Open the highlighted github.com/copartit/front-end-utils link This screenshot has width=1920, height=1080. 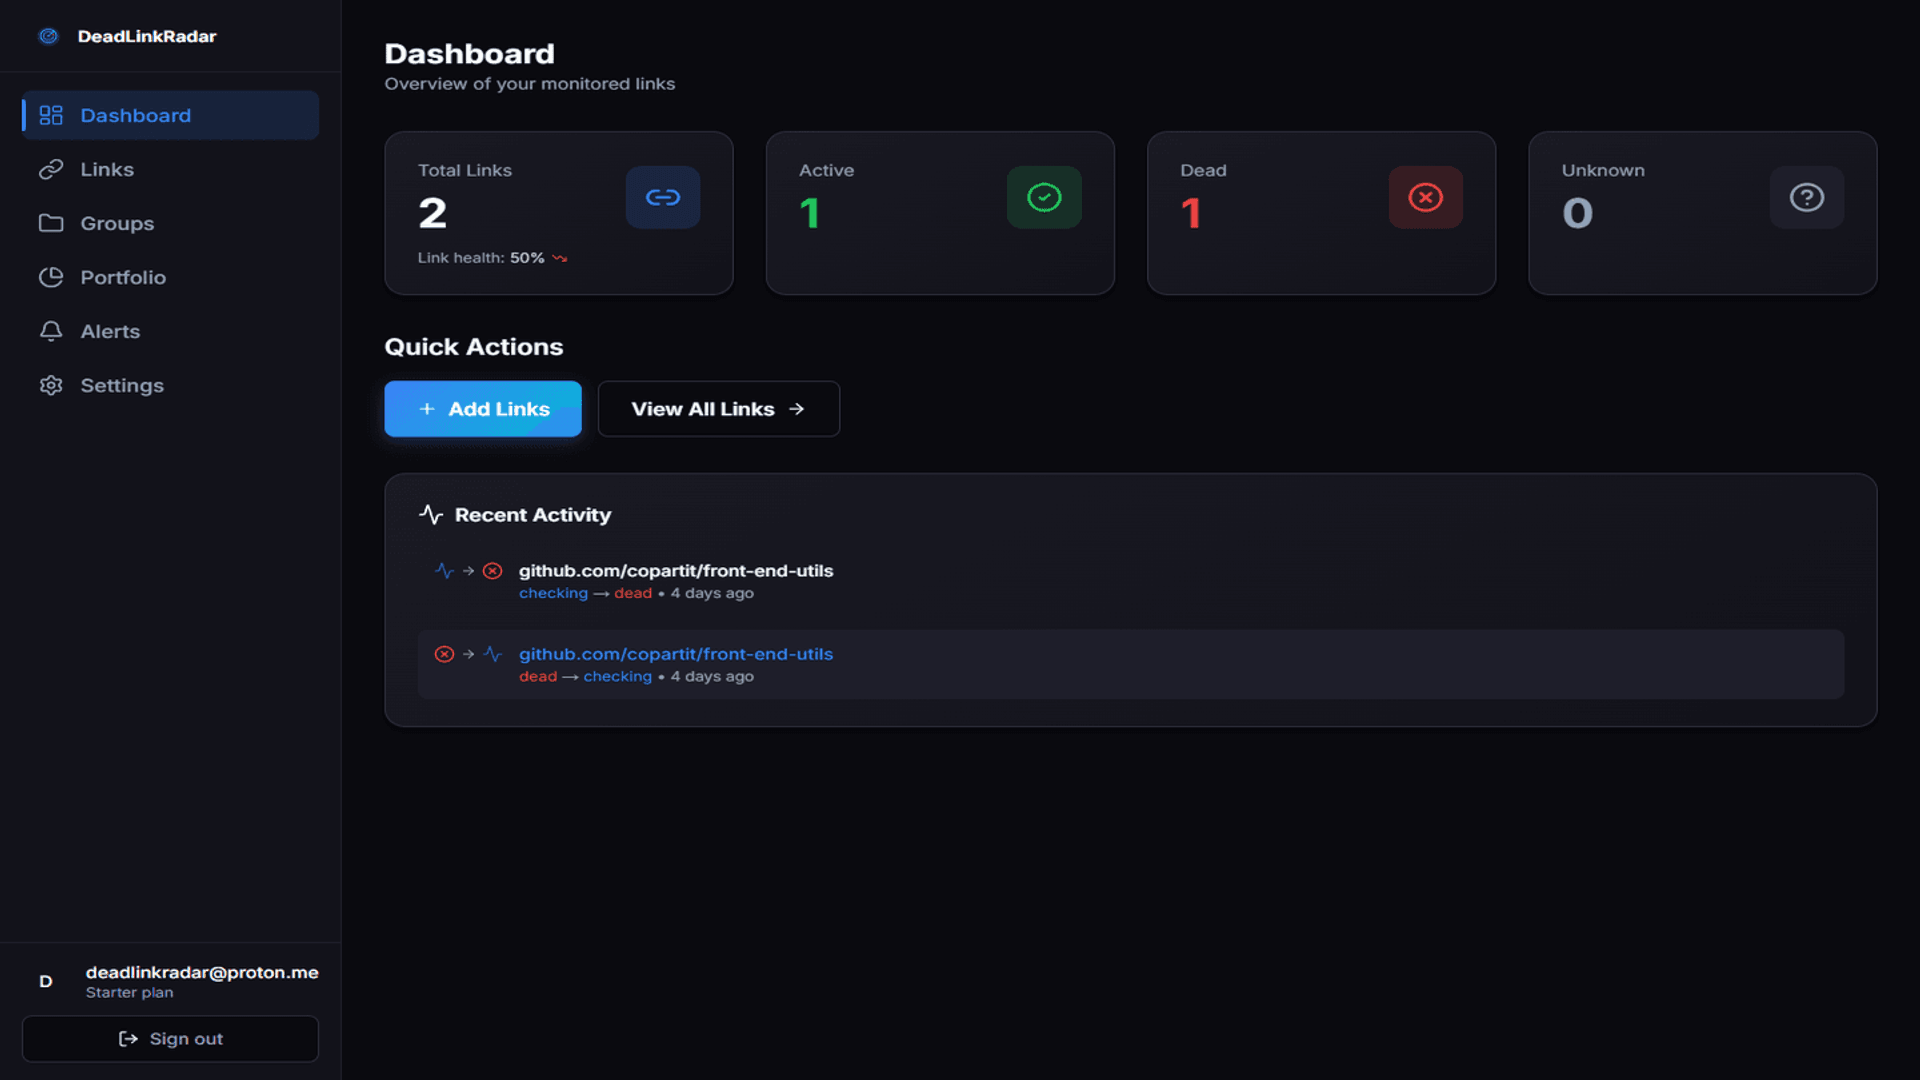(x=675, y=654)
